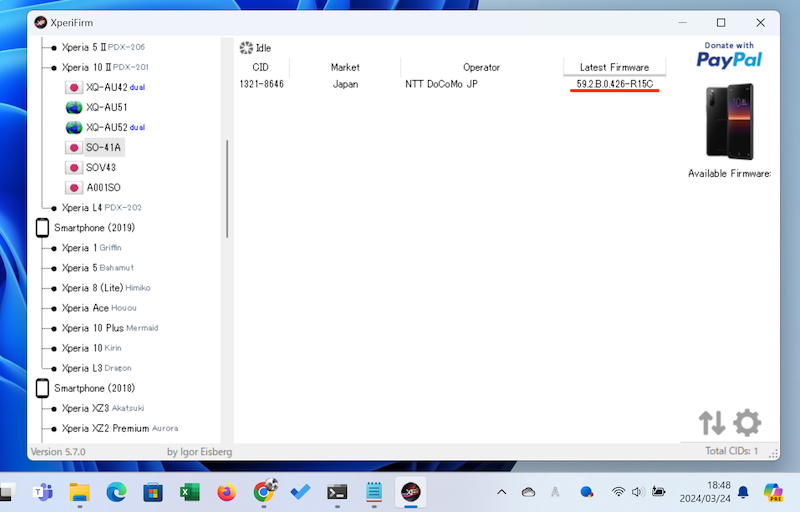Expand the Xperia 1 Griffin tree node

coord(54,248)
